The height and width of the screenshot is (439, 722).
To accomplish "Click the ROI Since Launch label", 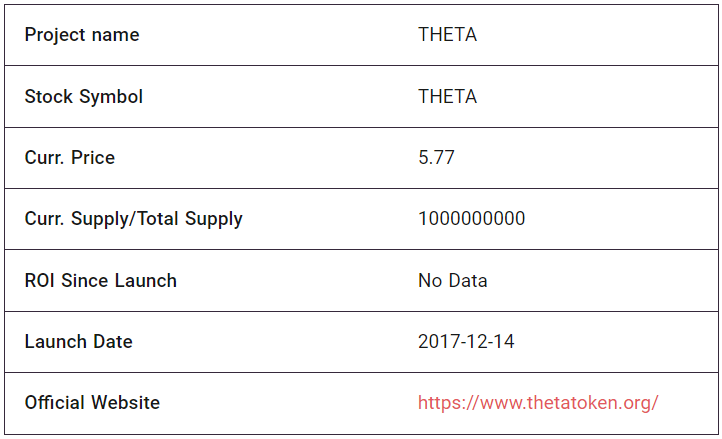I will point(101,281).
